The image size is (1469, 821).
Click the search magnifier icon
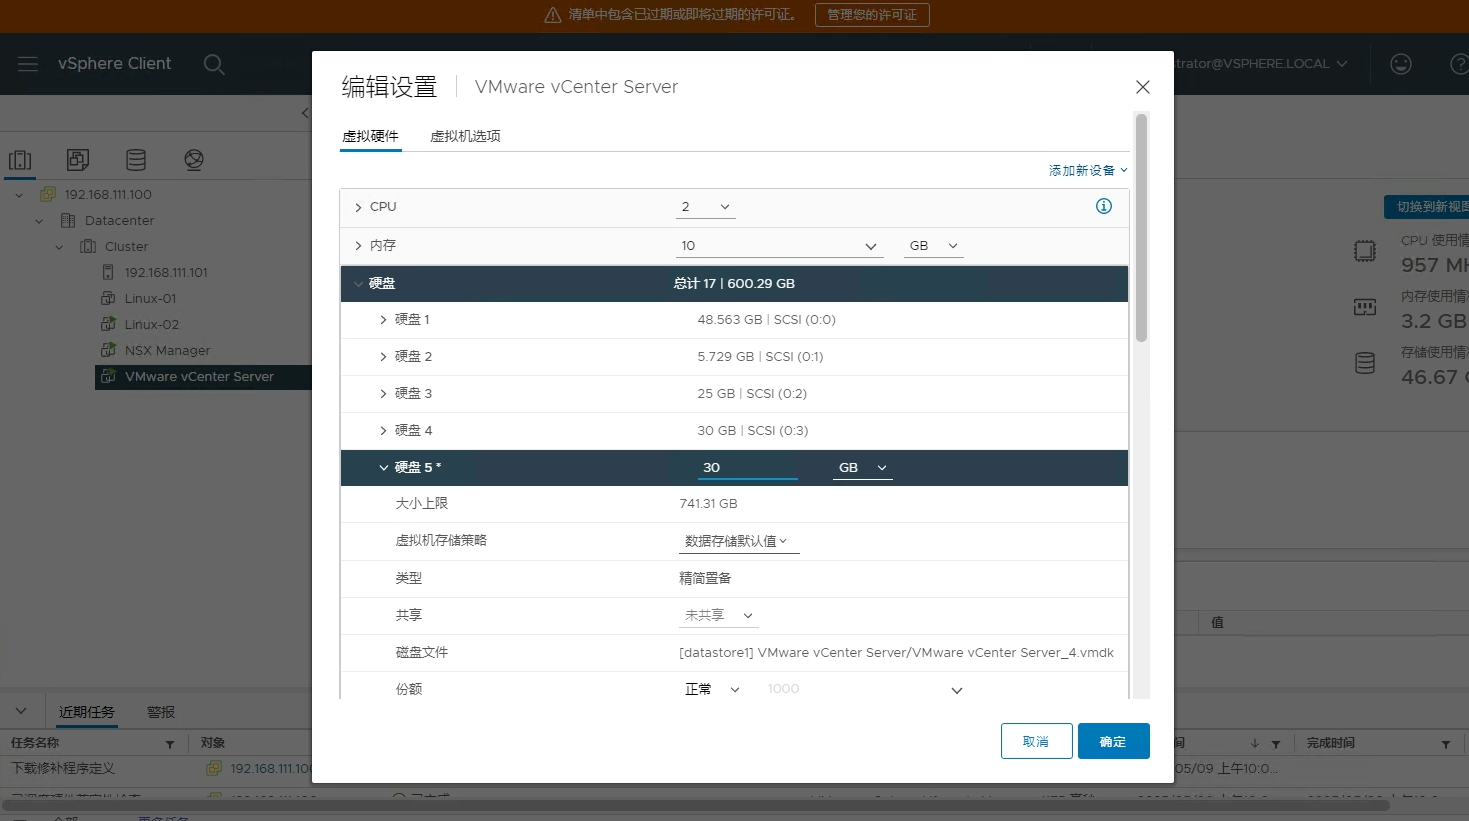213,64
